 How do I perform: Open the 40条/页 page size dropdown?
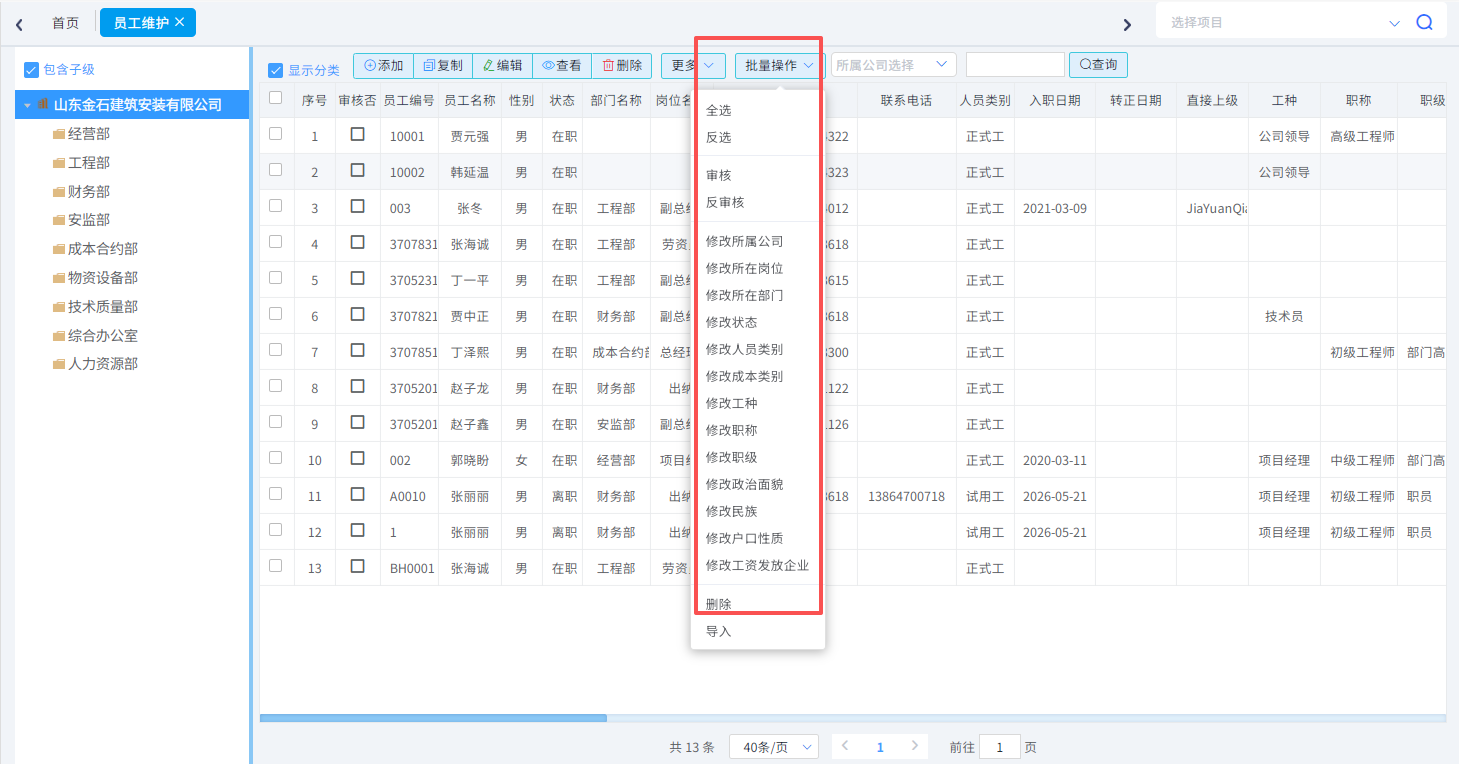(x=774, y=747)
